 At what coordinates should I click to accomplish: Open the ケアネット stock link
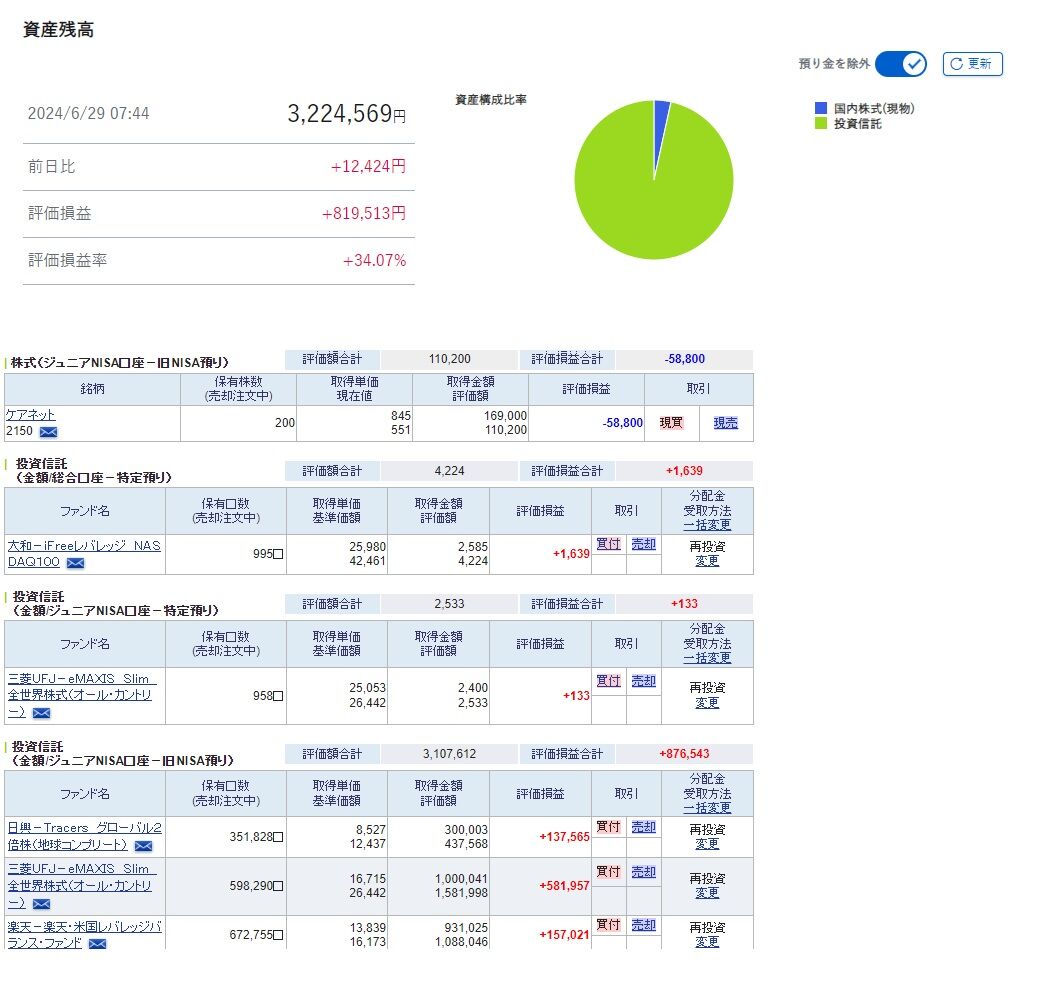point(30,415)
